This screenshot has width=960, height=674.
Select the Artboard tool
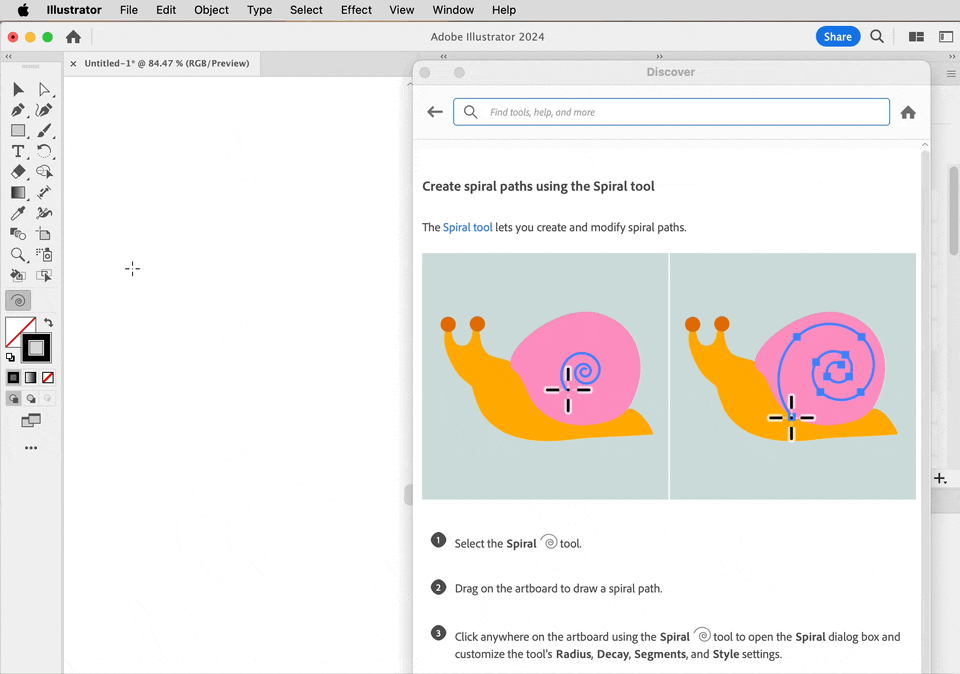pyautogui.click(x=43, y=234)
